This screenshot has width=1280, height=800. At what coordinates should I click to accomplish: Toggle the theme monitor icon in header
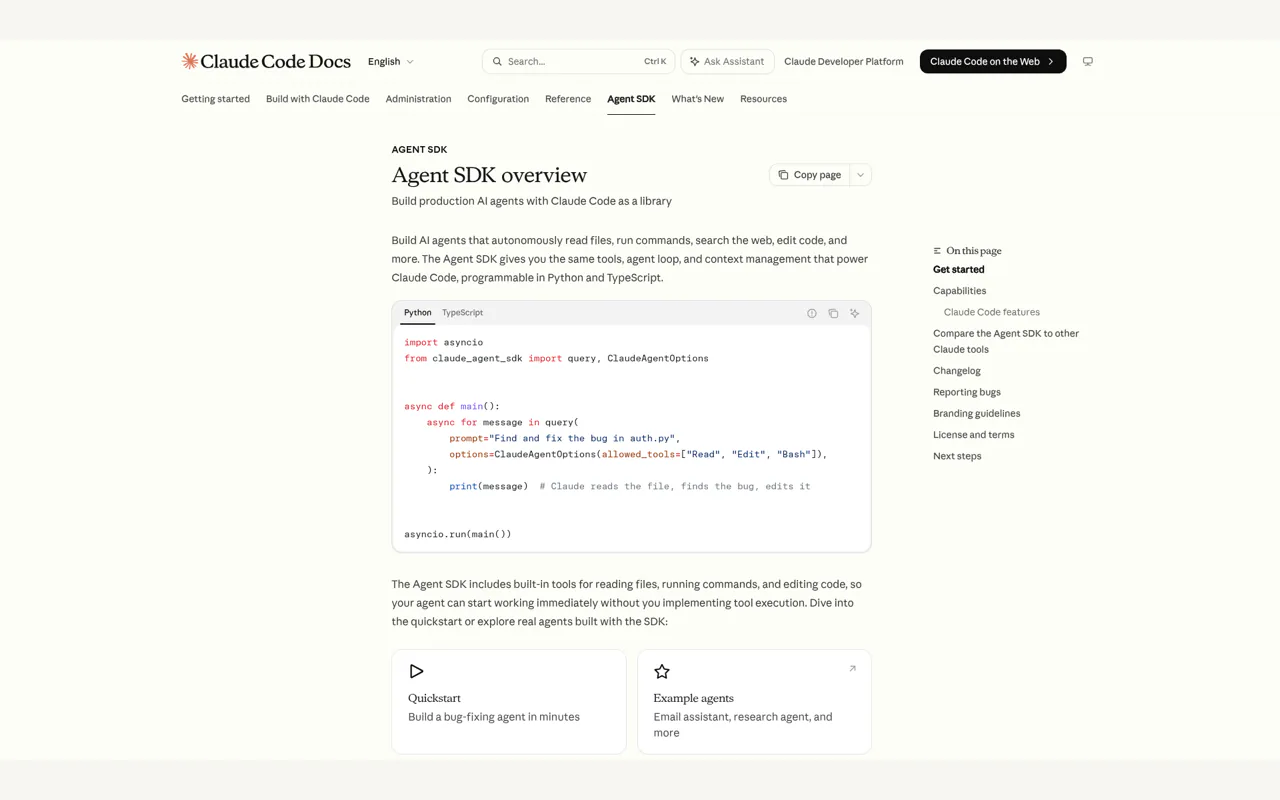click(1088, 62)
